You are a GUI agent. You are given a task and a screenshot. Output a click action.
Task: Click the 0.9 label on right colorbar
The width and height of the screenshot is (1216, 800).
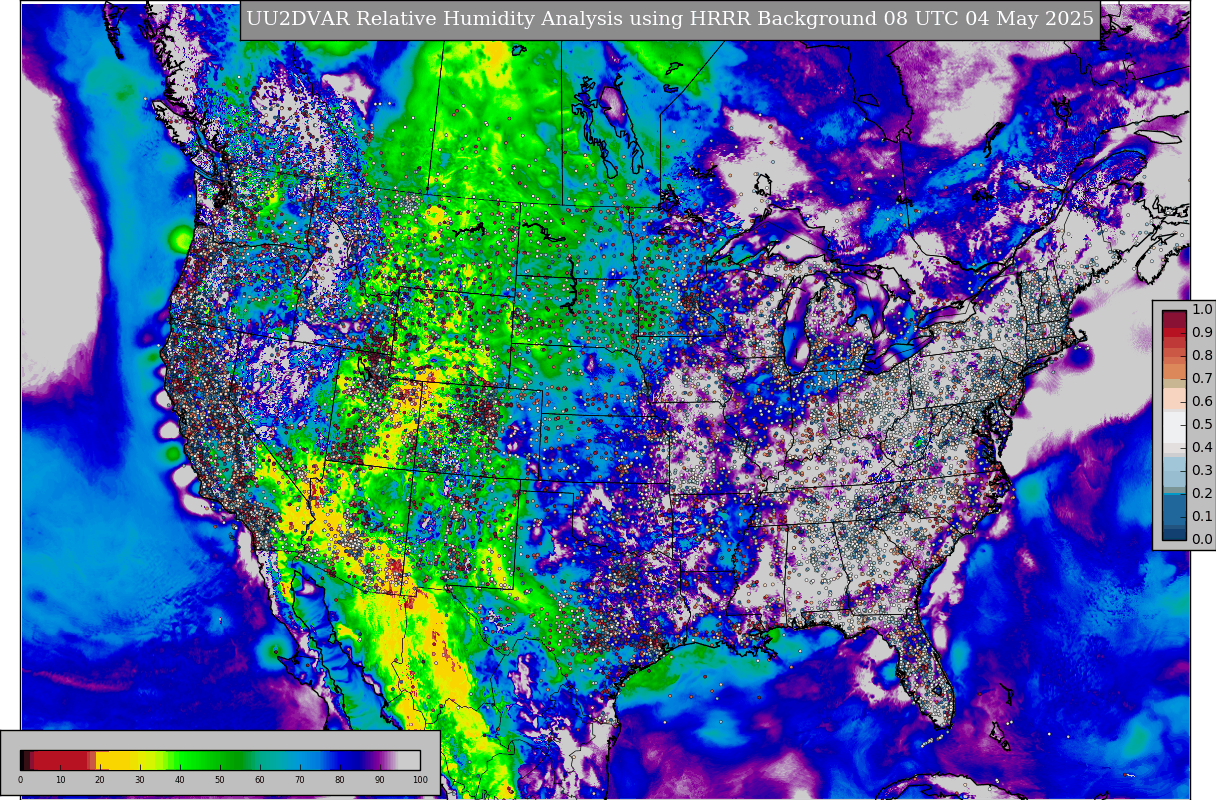pos(1202,332)
